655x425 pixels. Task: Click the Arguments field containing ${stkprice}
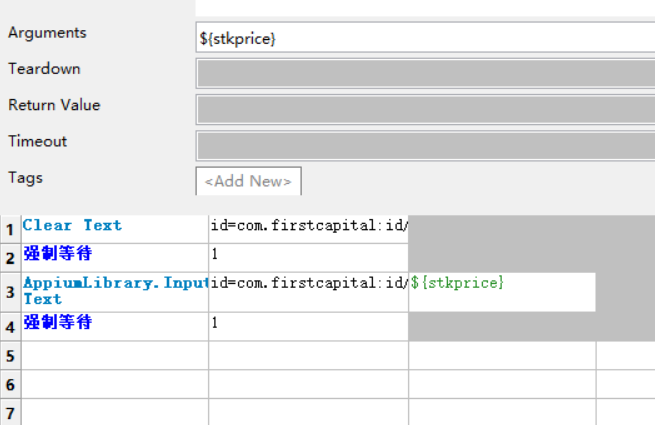pyautogui.click(x=425, y=38)
